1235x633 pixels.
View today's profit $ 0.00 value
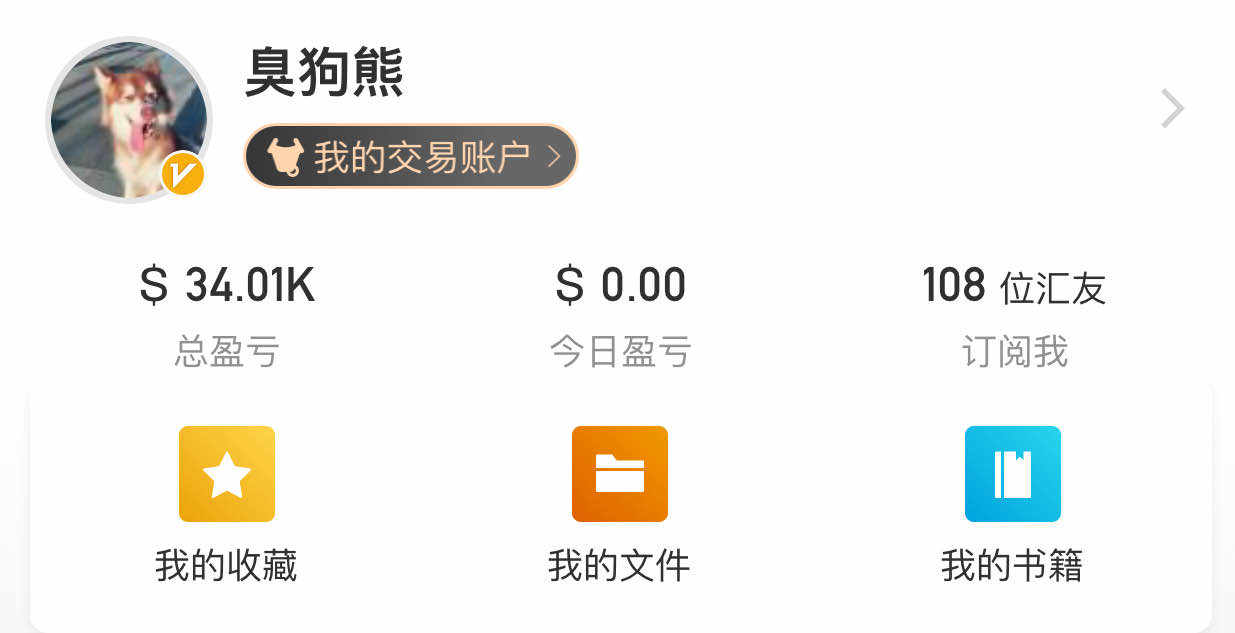tap(620, 286)
